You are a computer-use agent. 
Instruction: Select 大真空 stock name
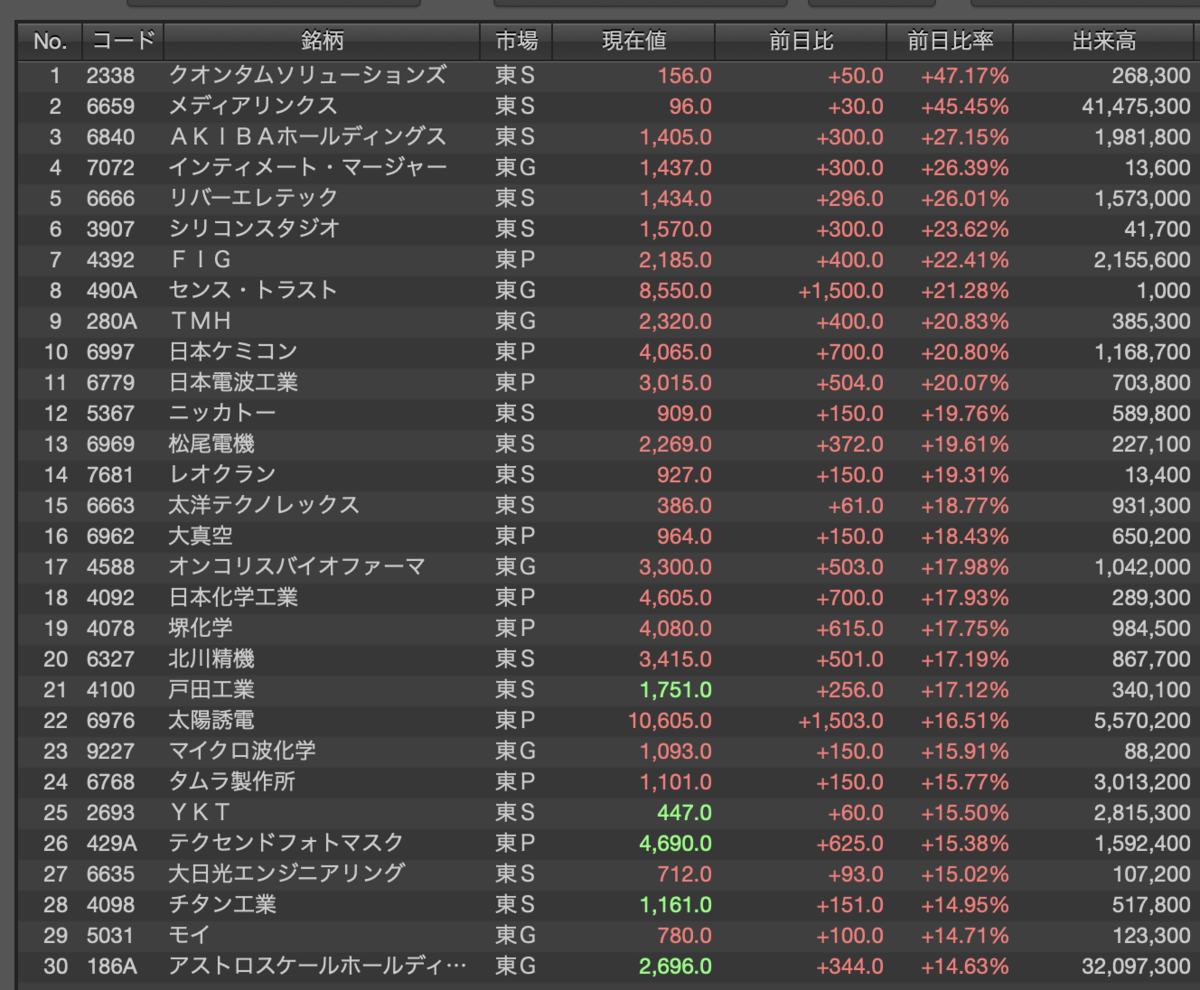(201, 536)
